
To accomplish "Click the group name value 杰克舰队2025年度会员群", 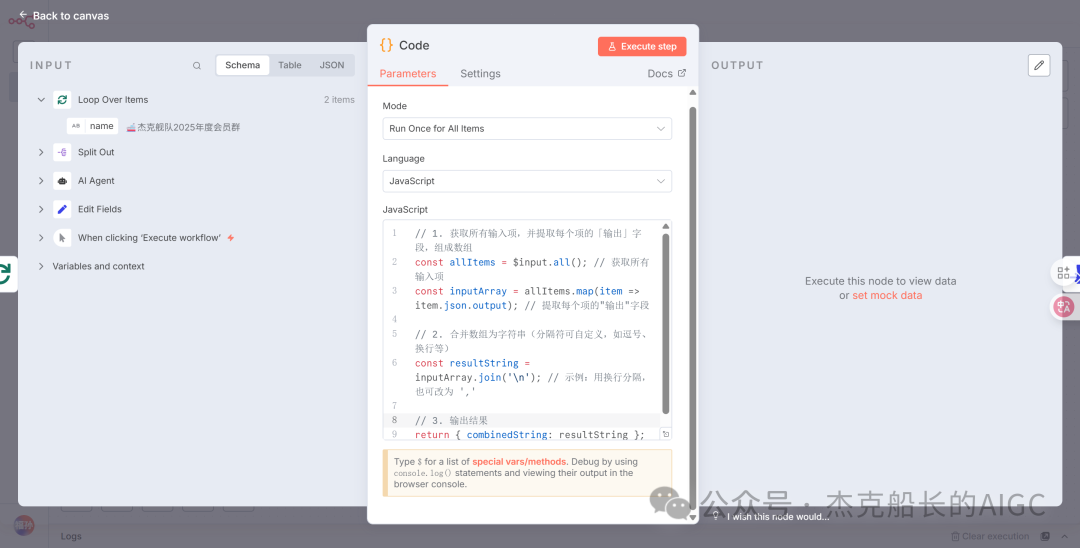I will (x=183, y=127).
